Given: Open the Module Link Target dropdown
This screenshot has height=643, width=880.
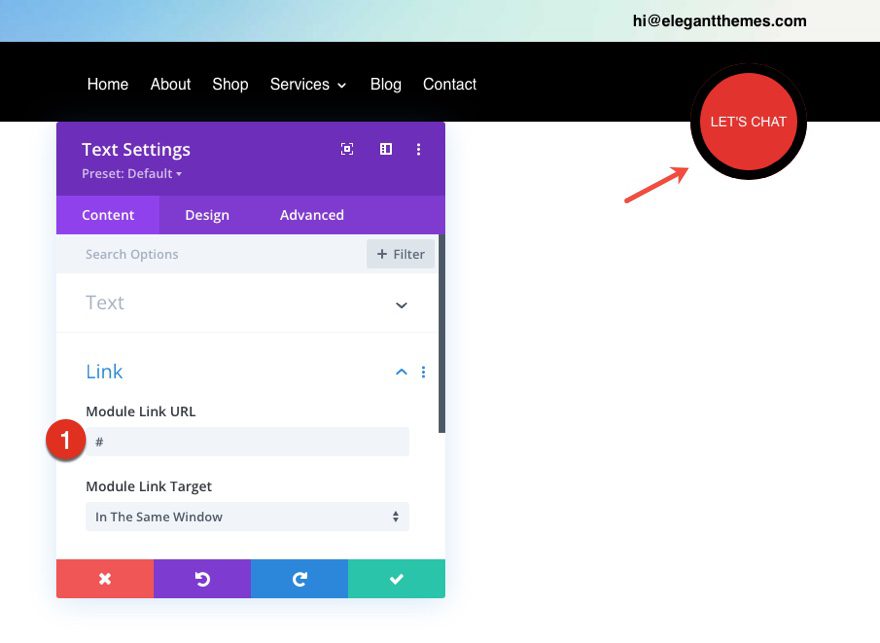Looking at the screenshot, I should [247, 517].
